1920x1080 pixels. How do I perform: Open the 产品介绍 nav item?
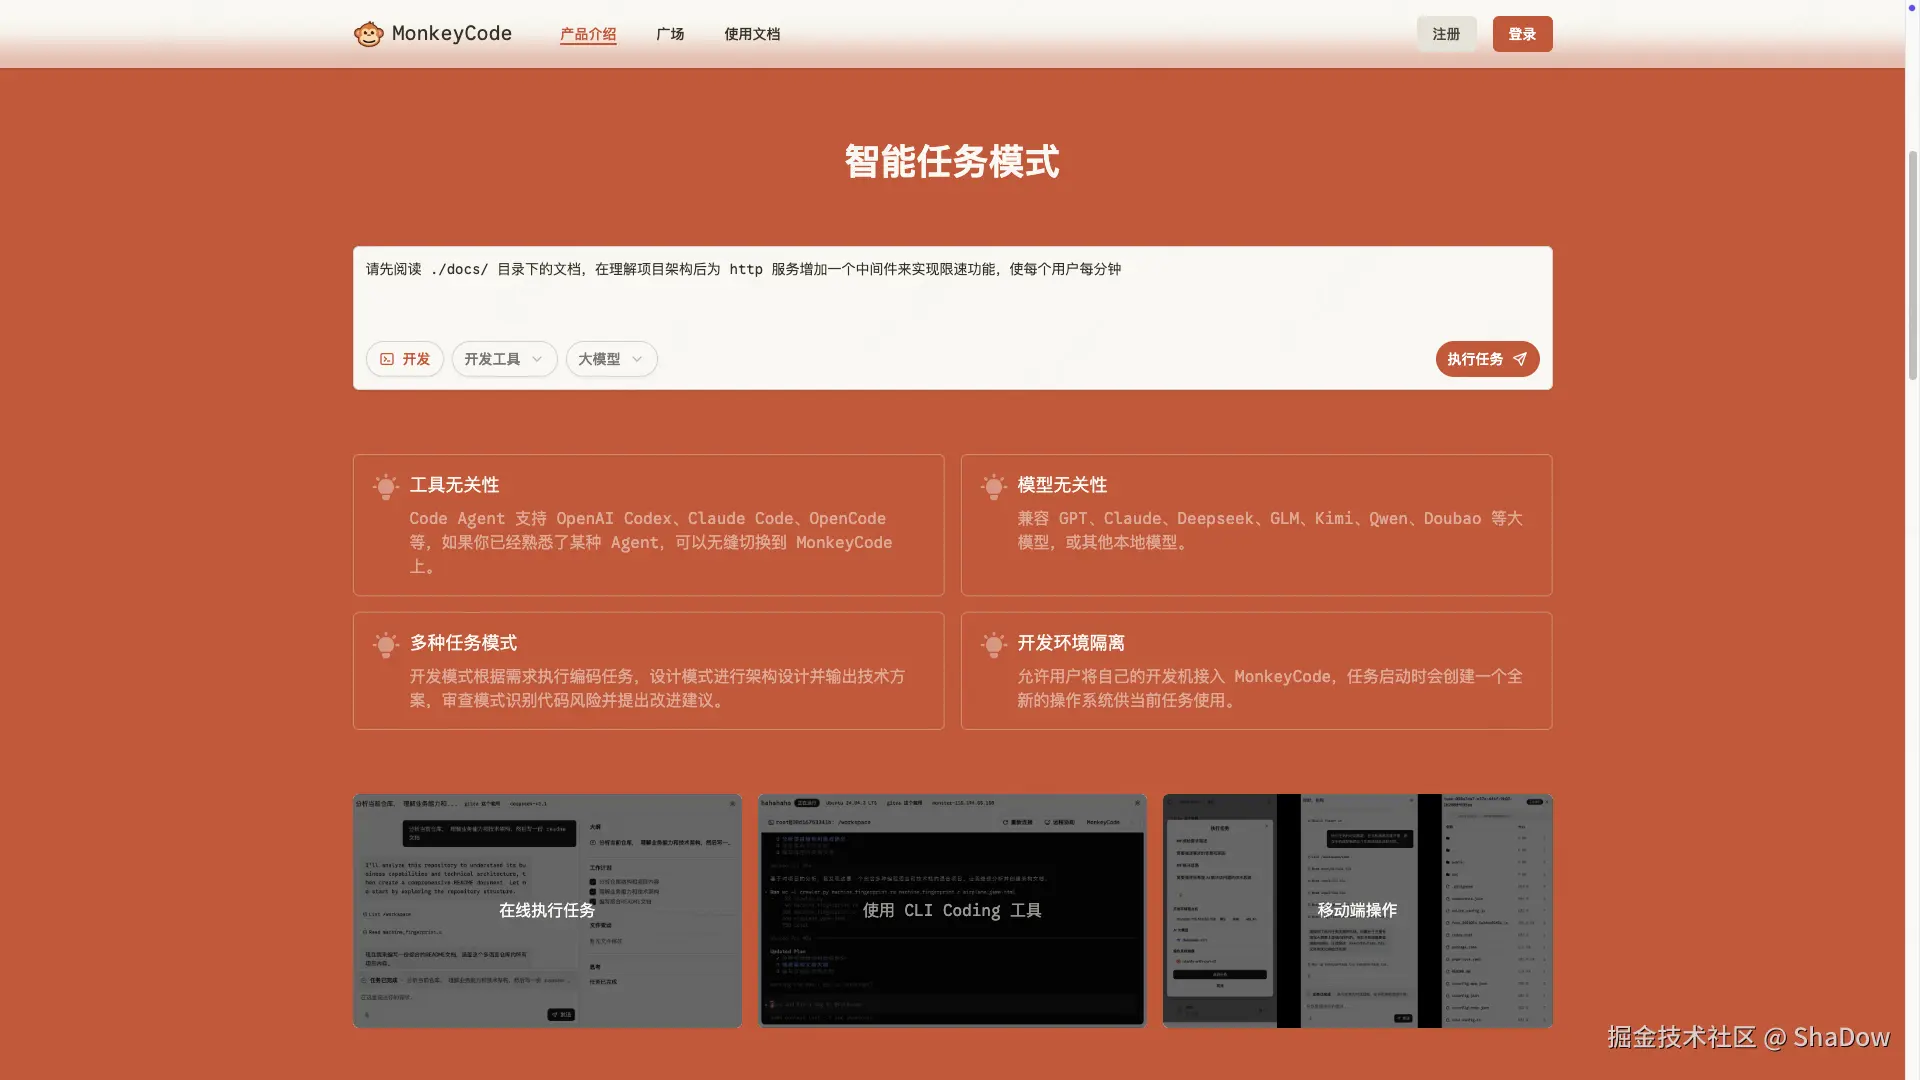tap(587, 33)
